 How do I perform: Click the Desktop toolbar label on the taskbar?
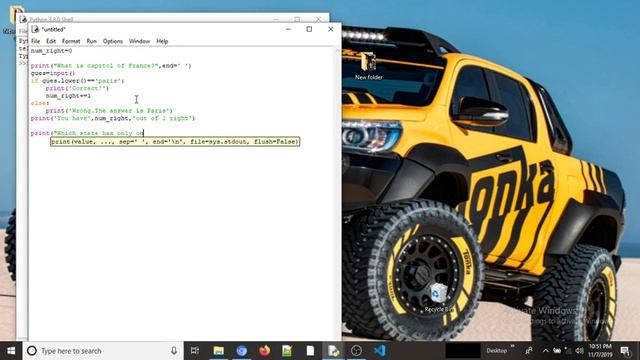[496, 351]
